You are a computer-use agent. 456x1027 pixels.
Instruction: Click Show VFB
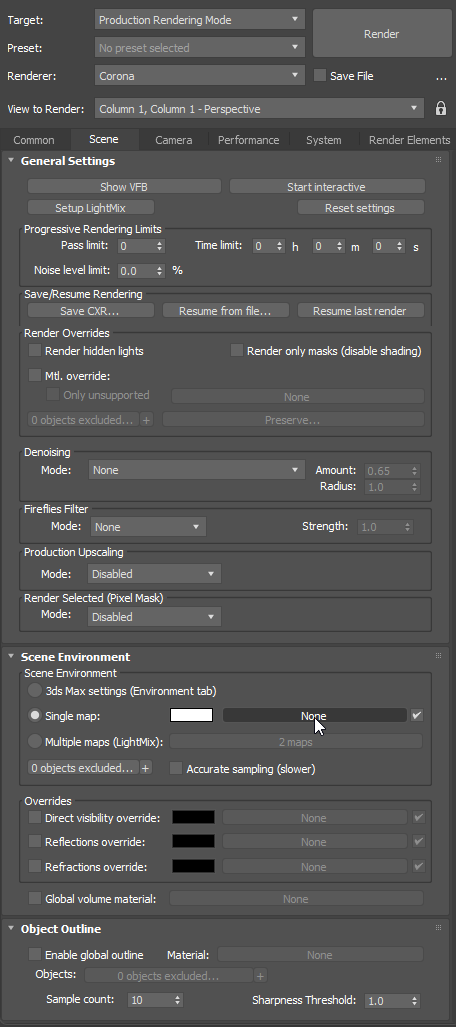[x=124, y=187]
